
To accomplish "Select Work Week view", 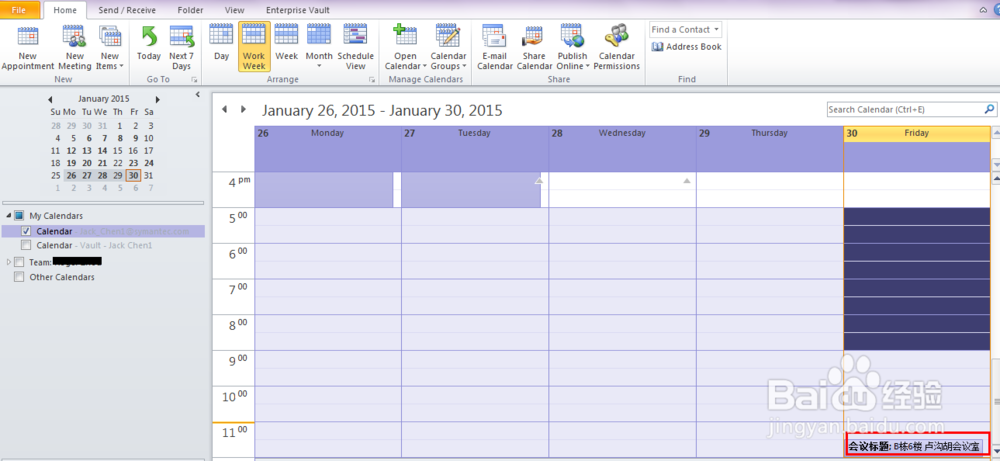I will (x=254, y=47).
